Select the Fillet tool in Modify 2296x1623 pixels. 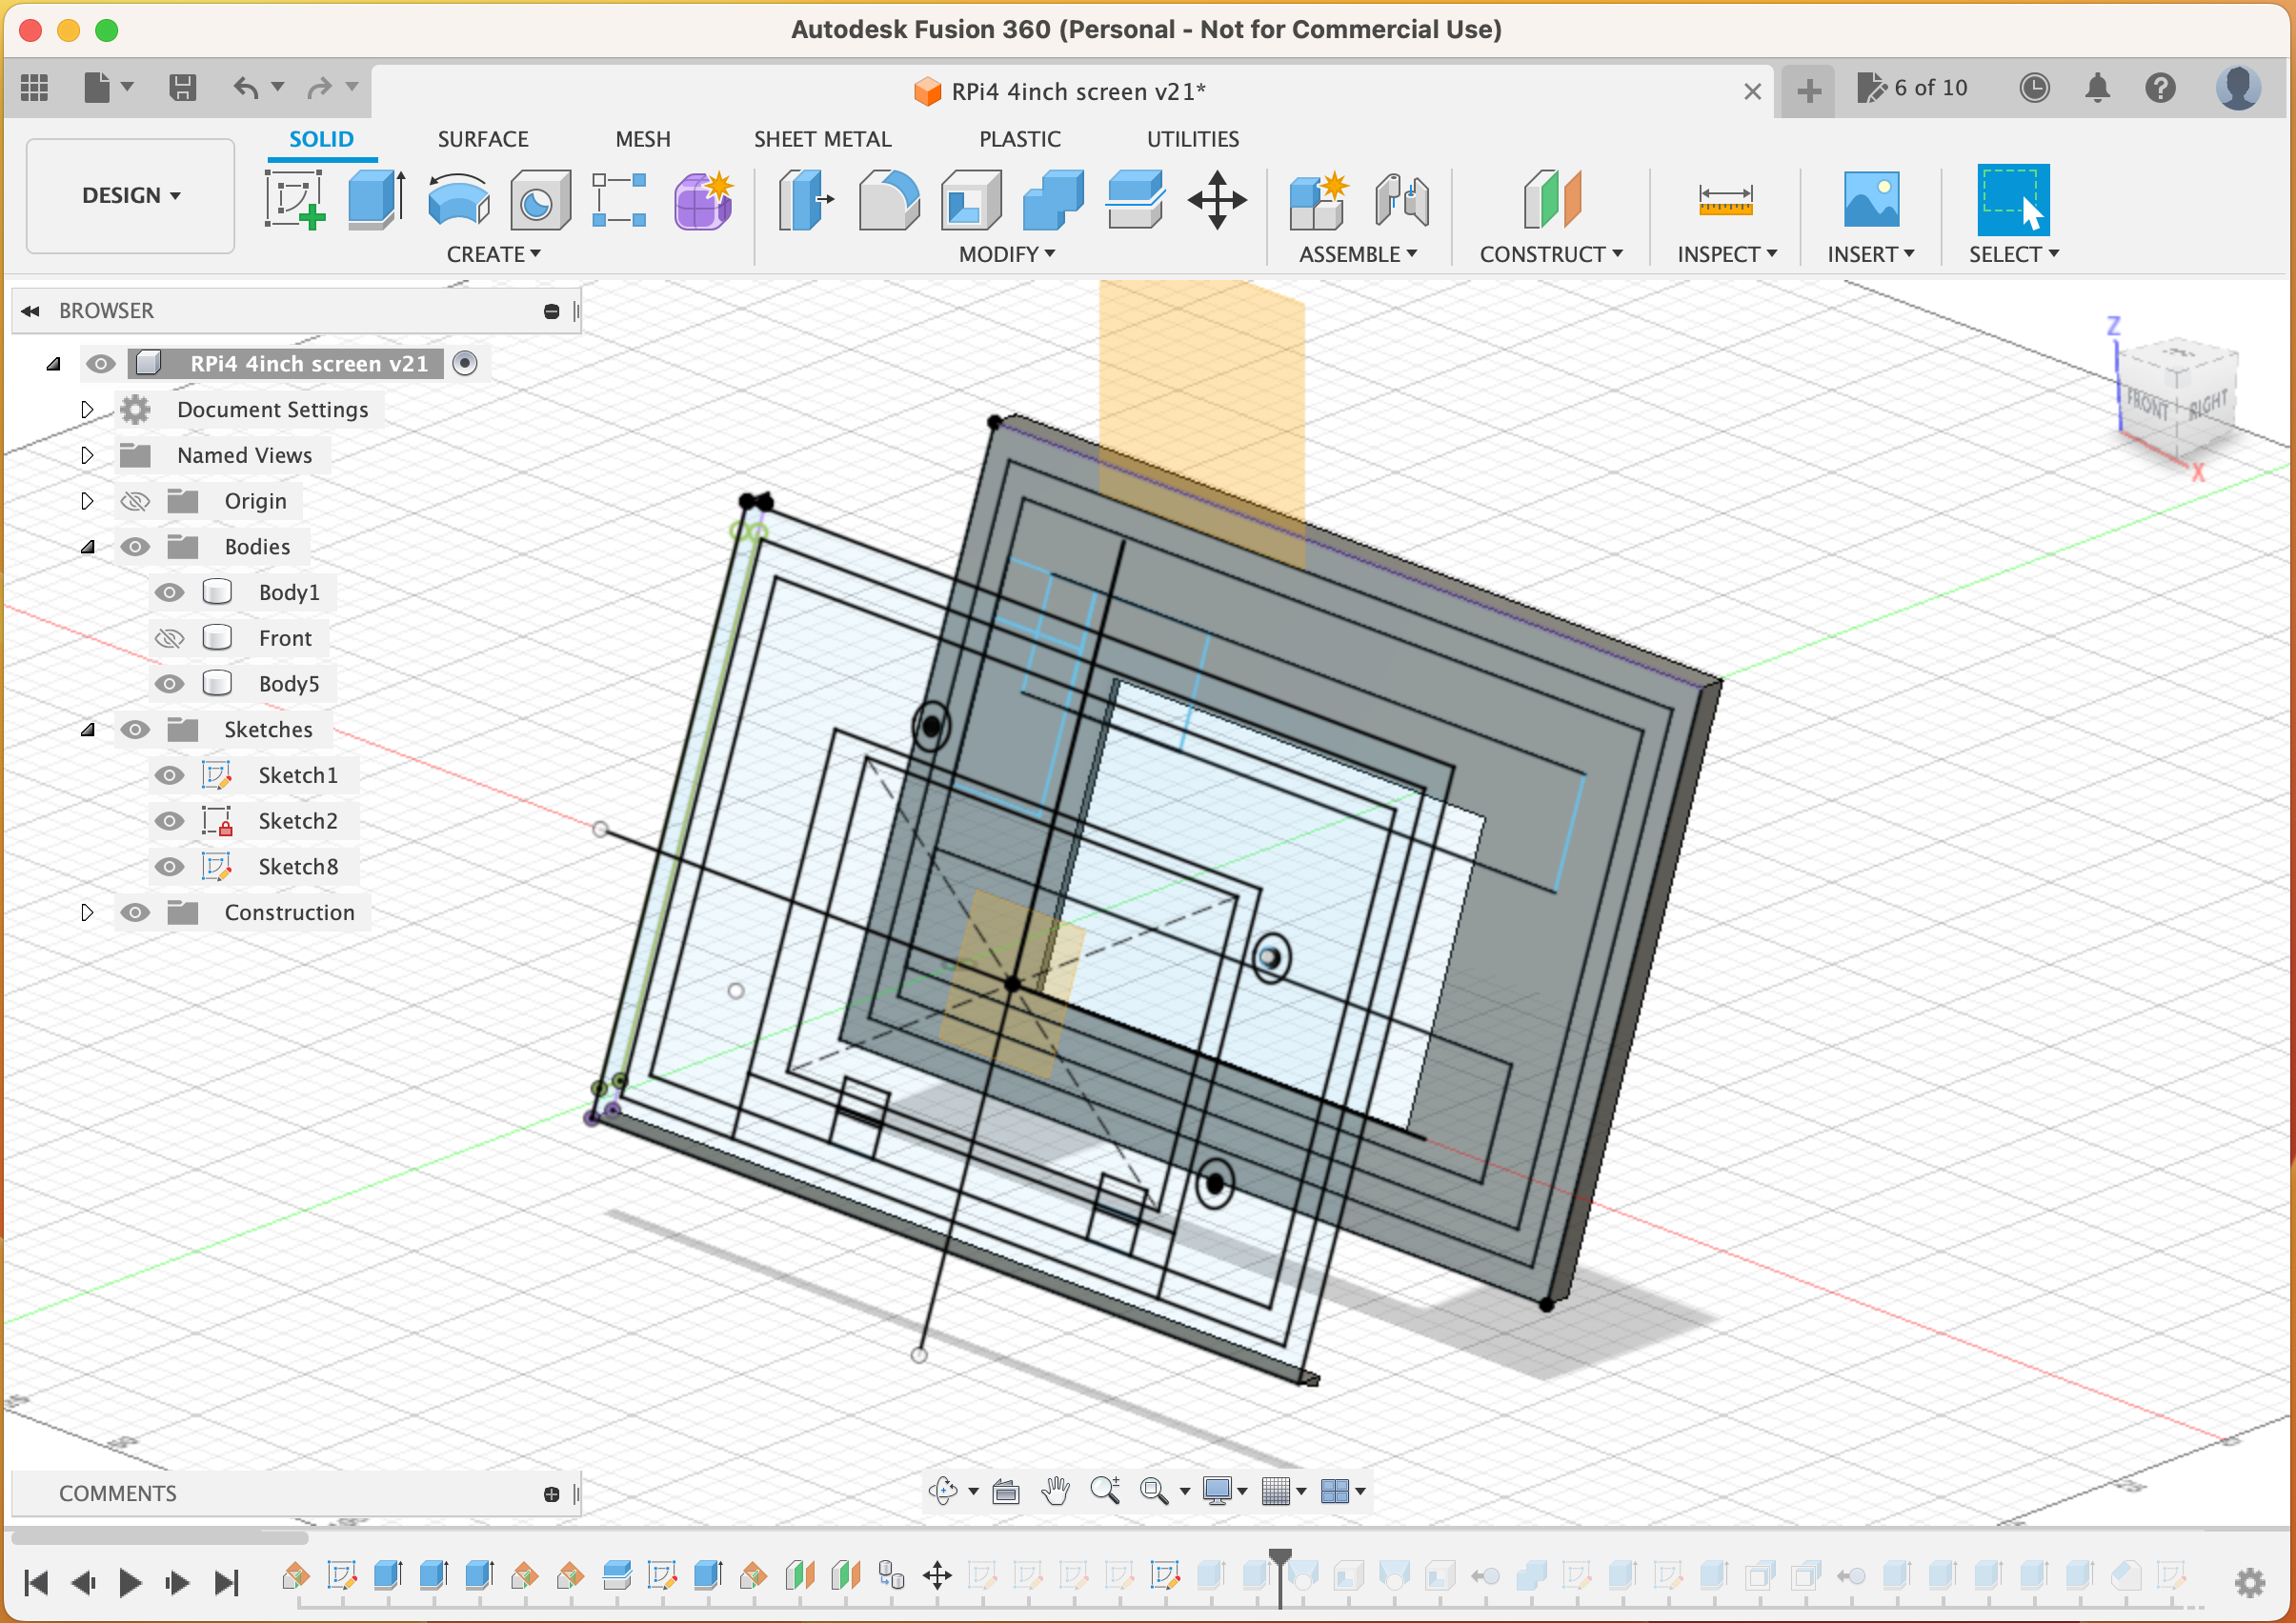coord(886,198)
